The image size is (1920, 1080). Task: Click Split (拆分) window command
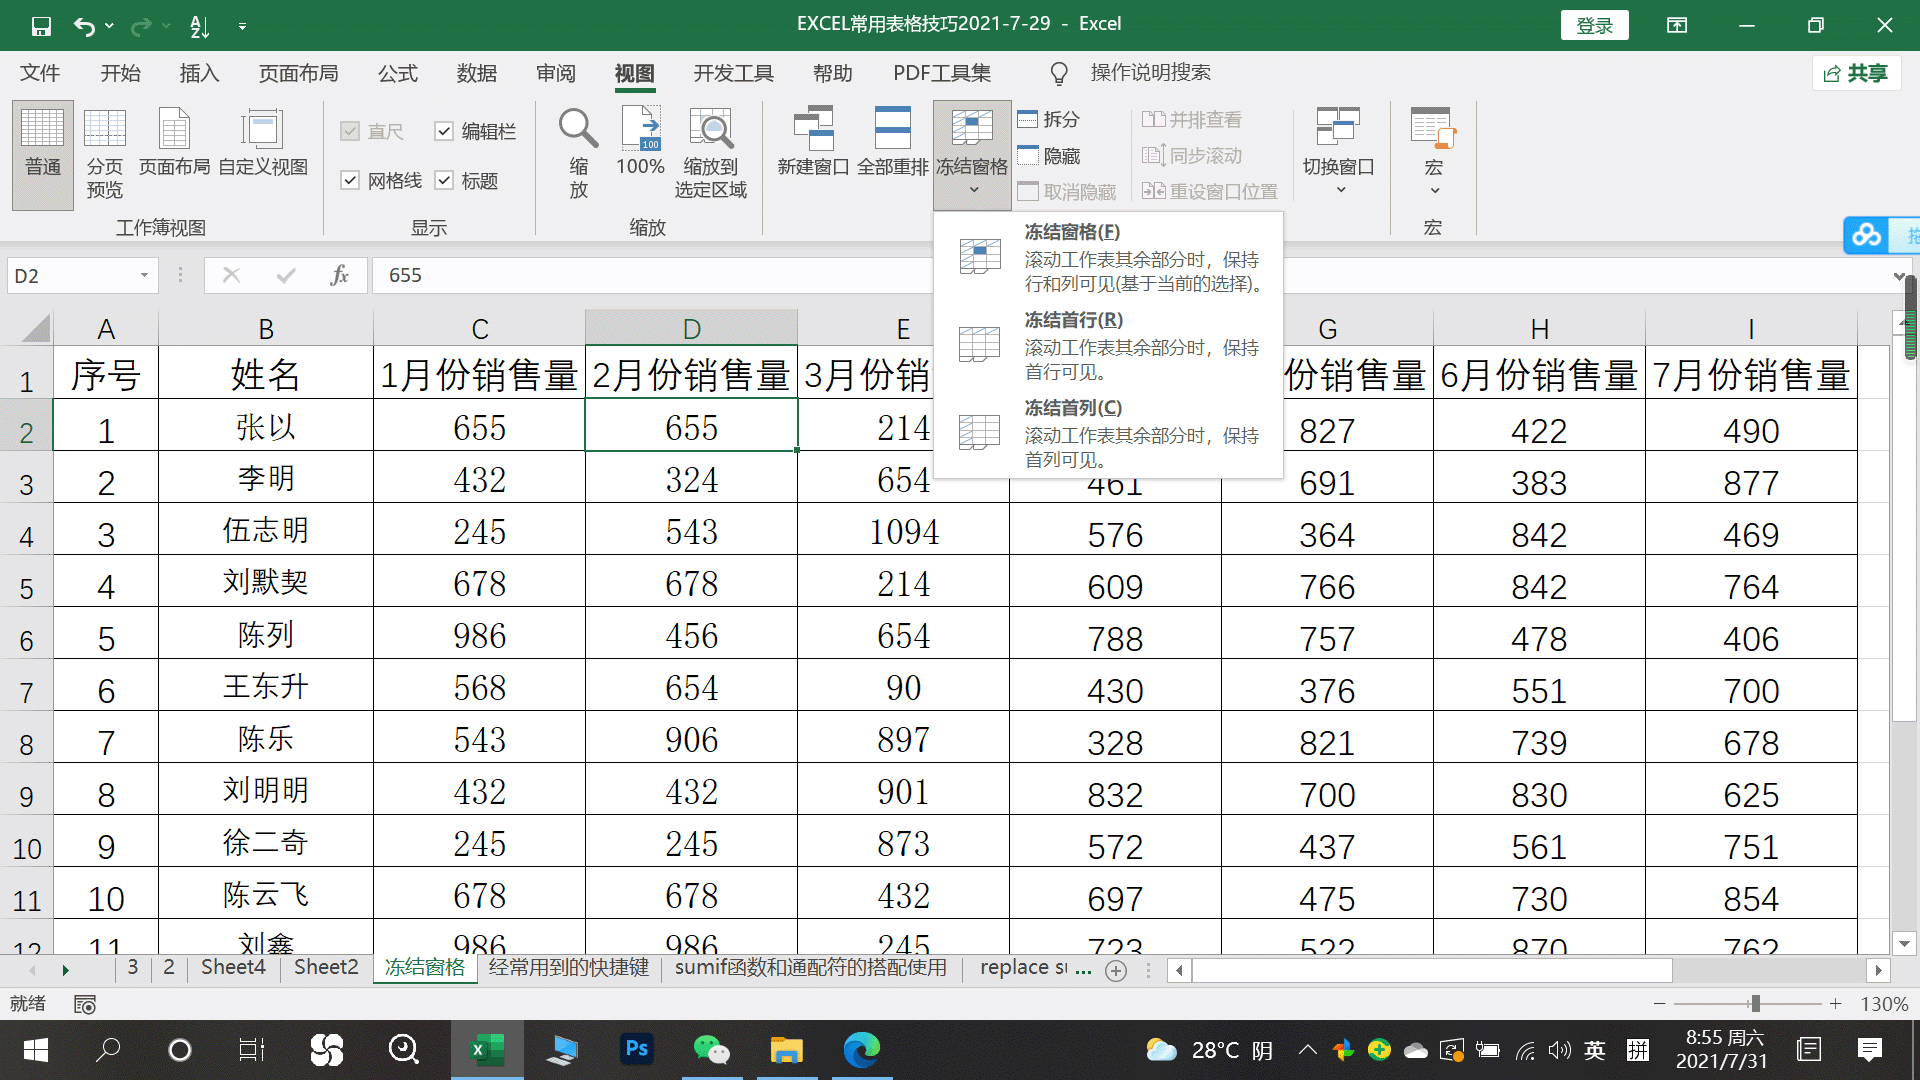(x=1049, y=119)
